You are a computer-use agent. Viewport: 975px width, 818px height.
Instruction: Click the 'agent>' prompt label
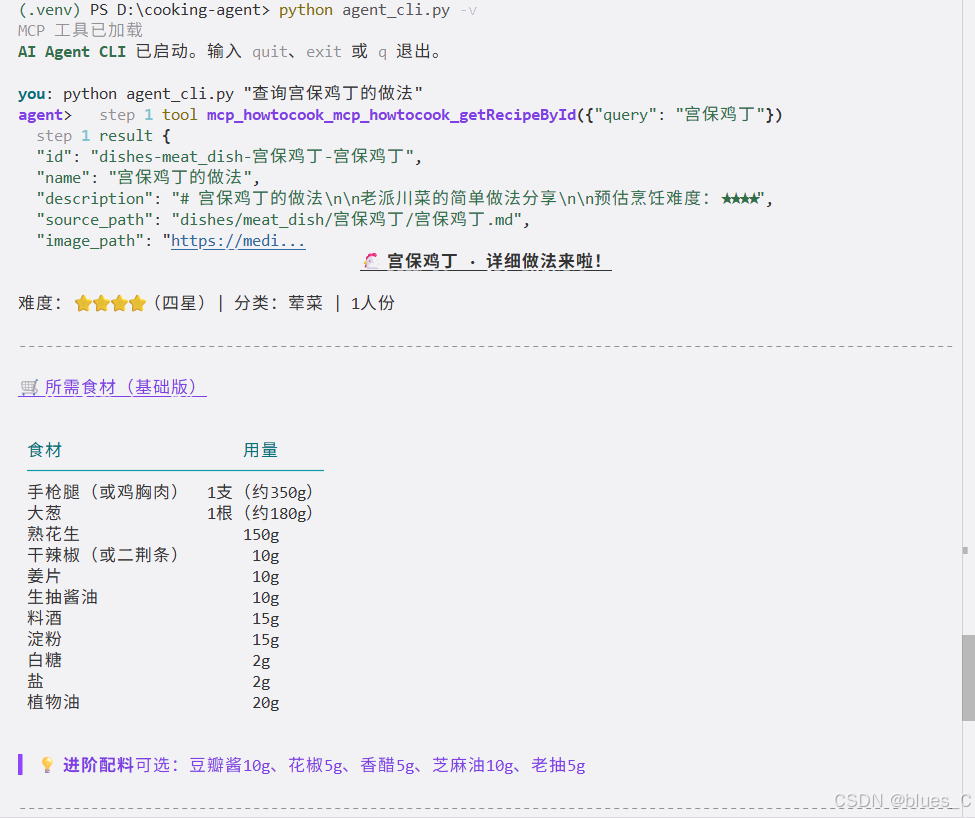pyautogui.click(x=45, y=115)
